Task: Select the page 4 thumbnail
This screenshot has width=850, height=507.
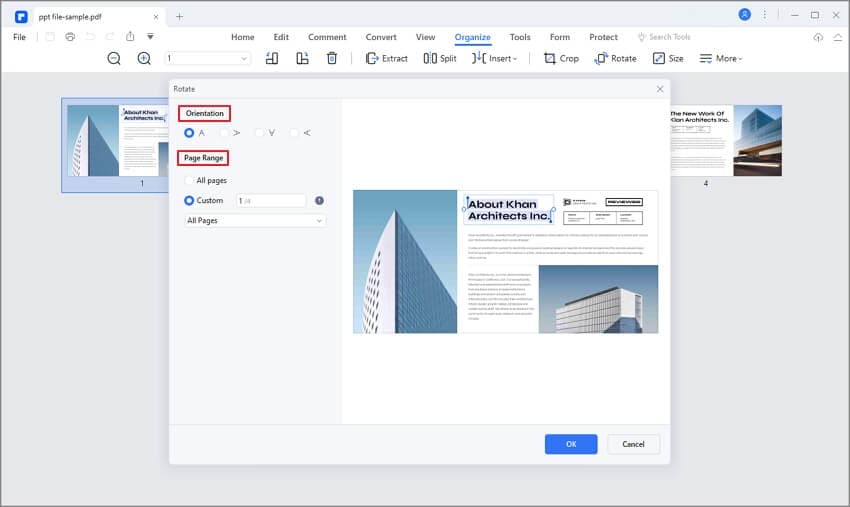Action: [726, 140]
